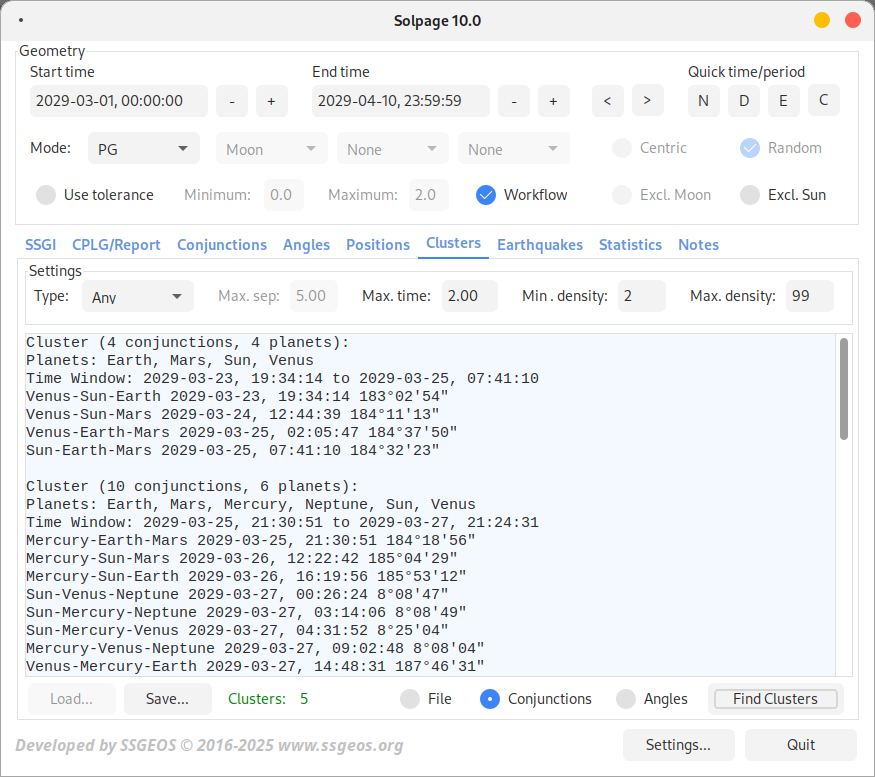
Task: Switch to the SSGI tab
Action: click(x=41, y=245)
